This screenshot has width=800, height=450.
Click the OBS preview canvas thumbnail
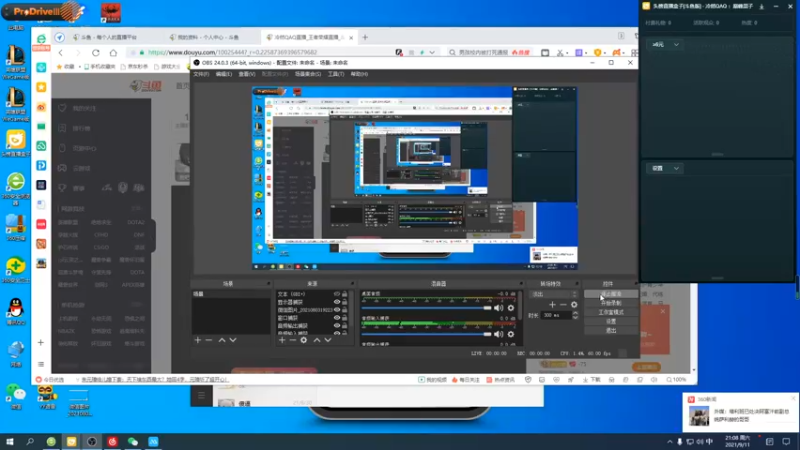415,178
